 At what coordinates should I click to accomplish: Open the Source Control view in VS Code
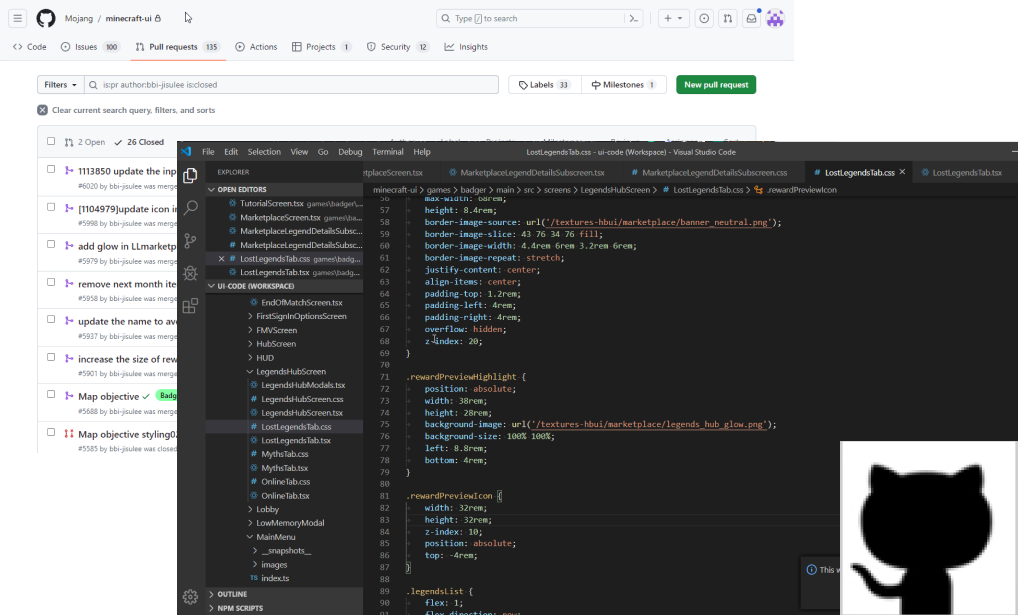(190, 240)
